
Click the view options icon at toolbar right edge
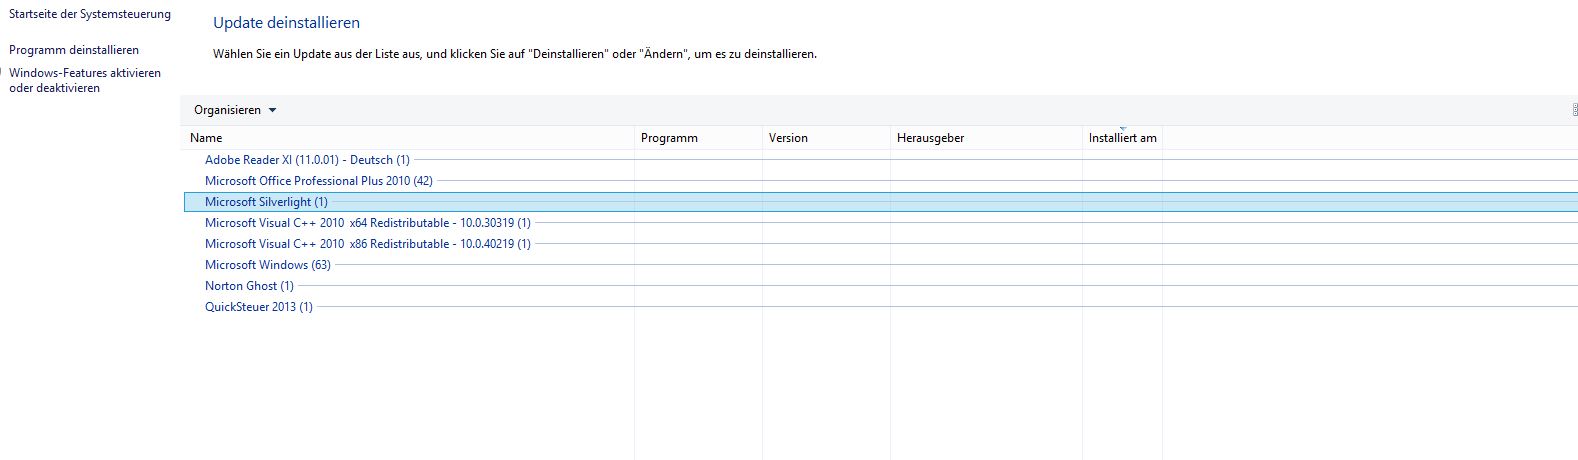point(1574,110)
